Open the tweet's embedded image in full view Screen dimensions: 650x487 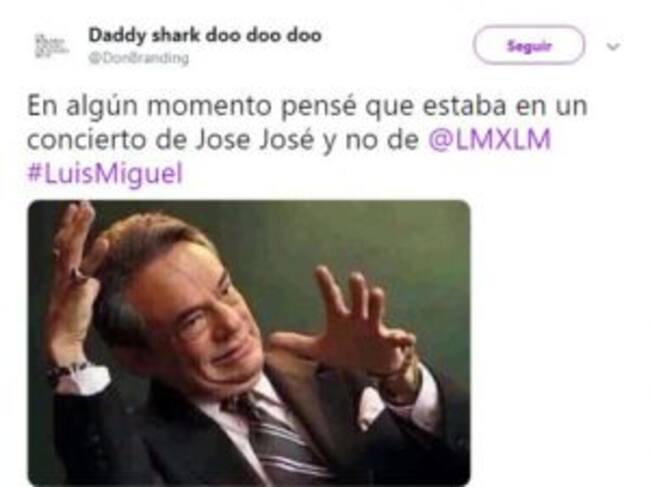pos(249,343)
